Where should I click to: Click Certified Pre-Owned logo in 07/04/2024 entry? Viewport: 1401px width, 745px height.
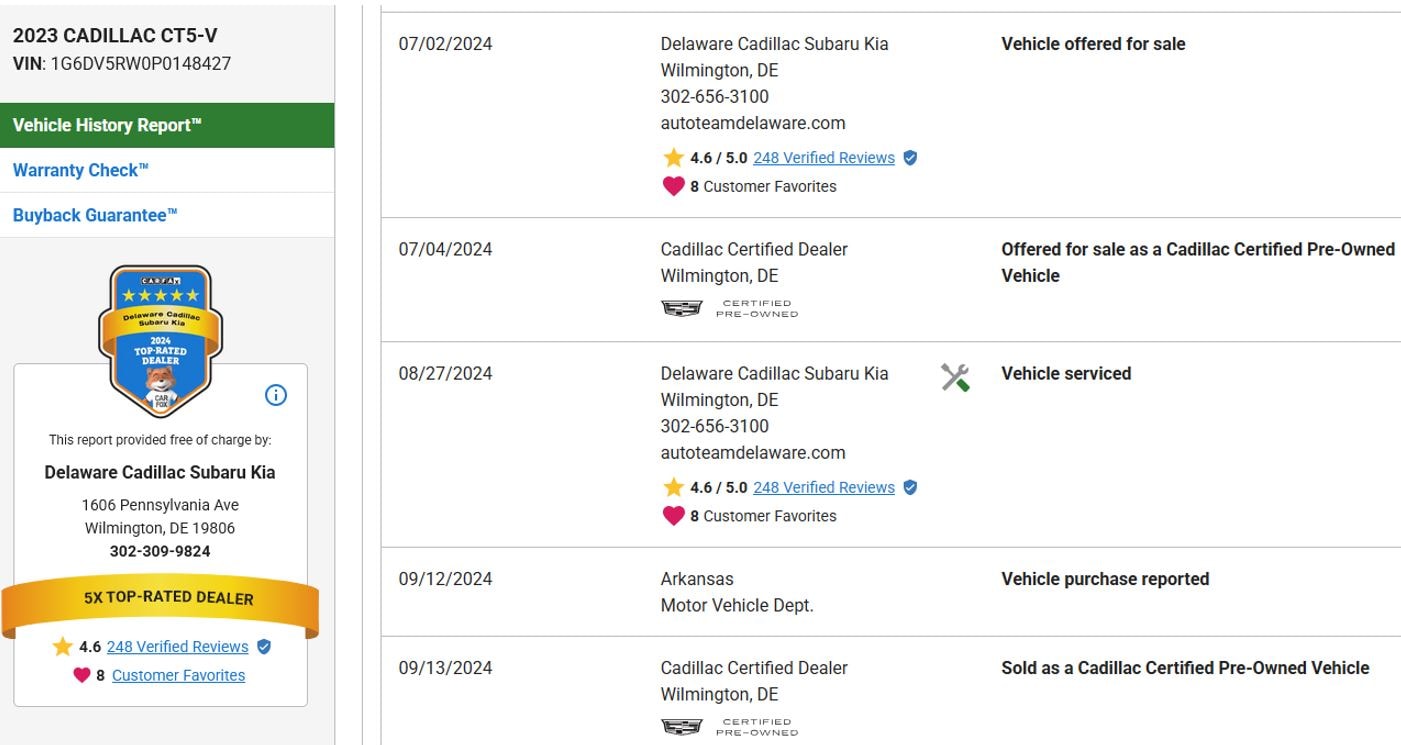pos(730,308)
